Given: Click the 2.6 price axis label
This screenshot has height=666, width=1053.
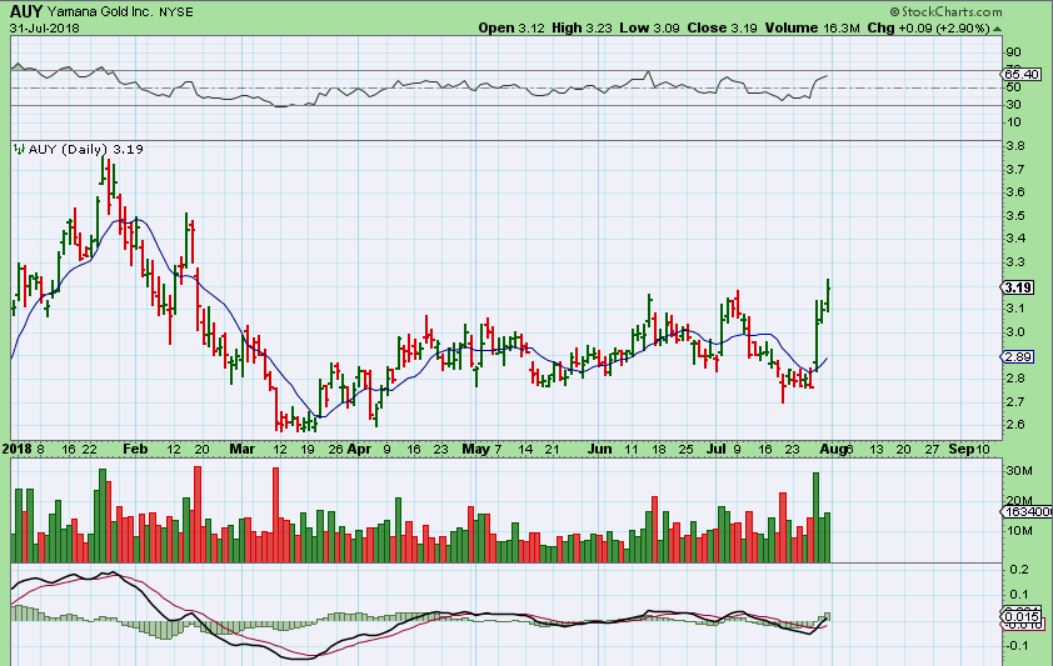Looking at the screenshot, I should 1015,425.
